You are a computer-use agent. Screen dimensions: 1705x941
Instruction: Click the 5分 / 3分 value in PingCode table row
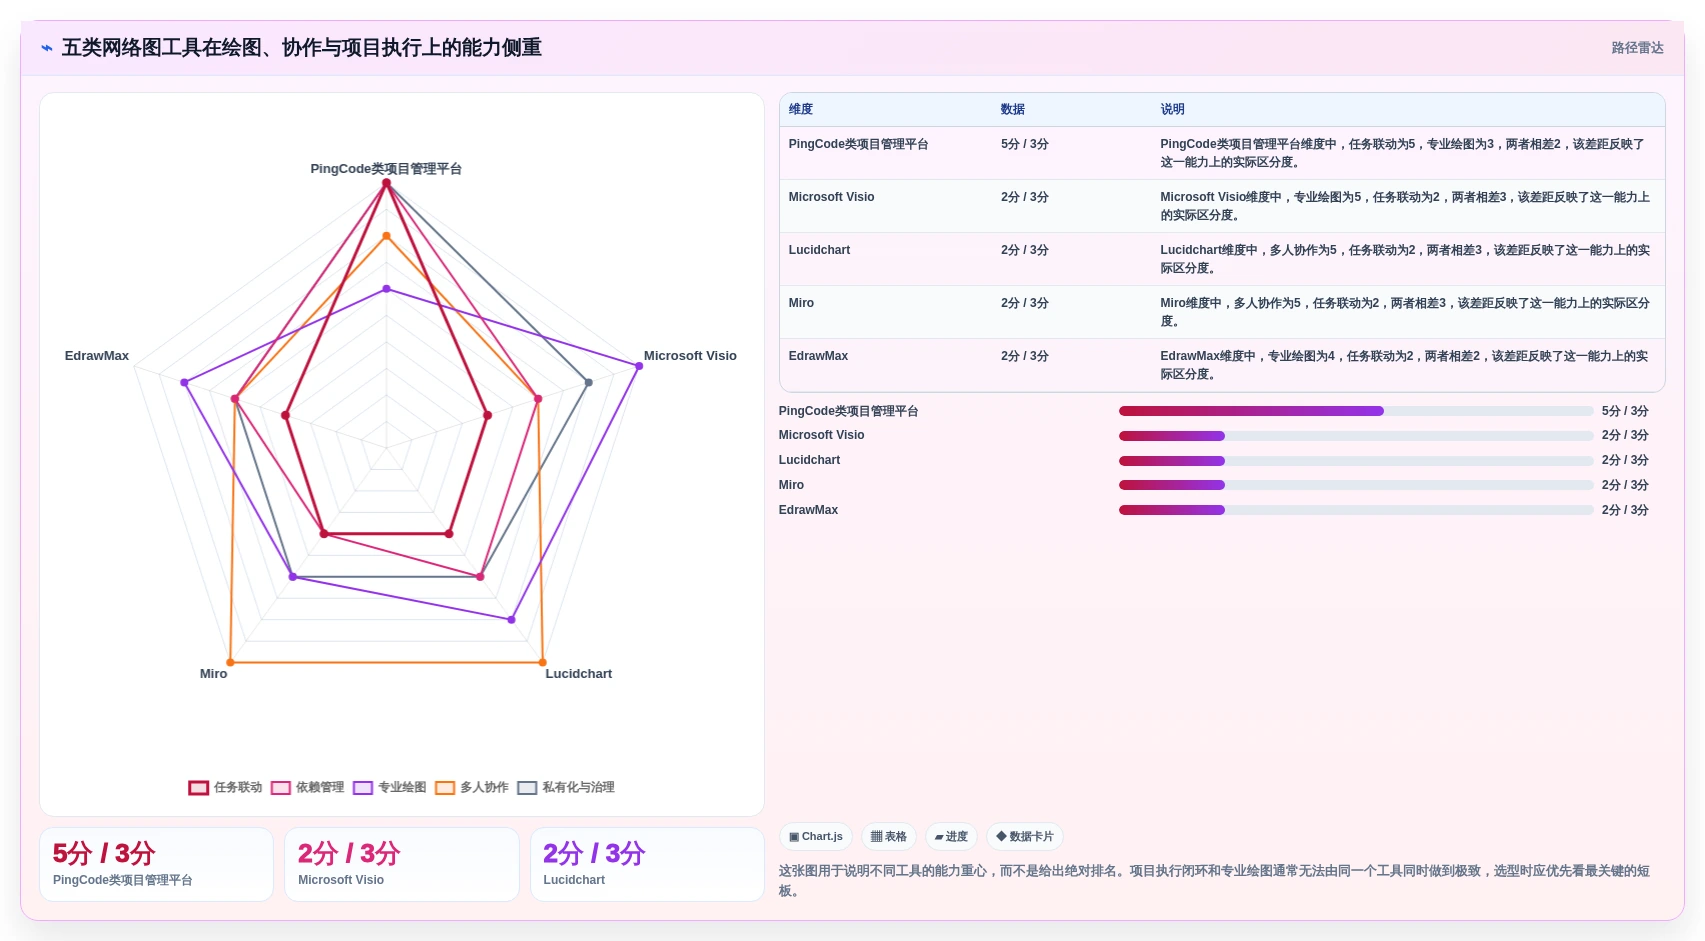click(1024, 145)
